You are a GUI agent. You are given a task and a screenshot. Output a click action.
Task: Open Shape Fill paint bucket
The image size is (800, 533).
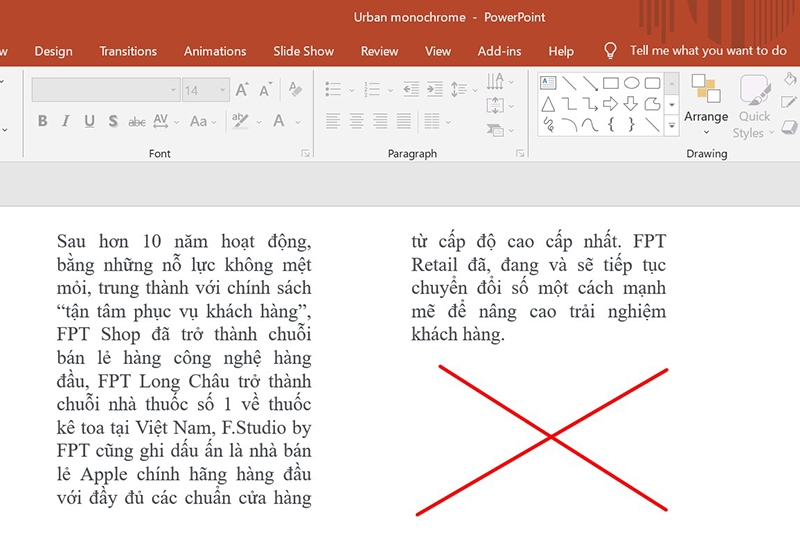pyautogui.click(x=789, y=79)
